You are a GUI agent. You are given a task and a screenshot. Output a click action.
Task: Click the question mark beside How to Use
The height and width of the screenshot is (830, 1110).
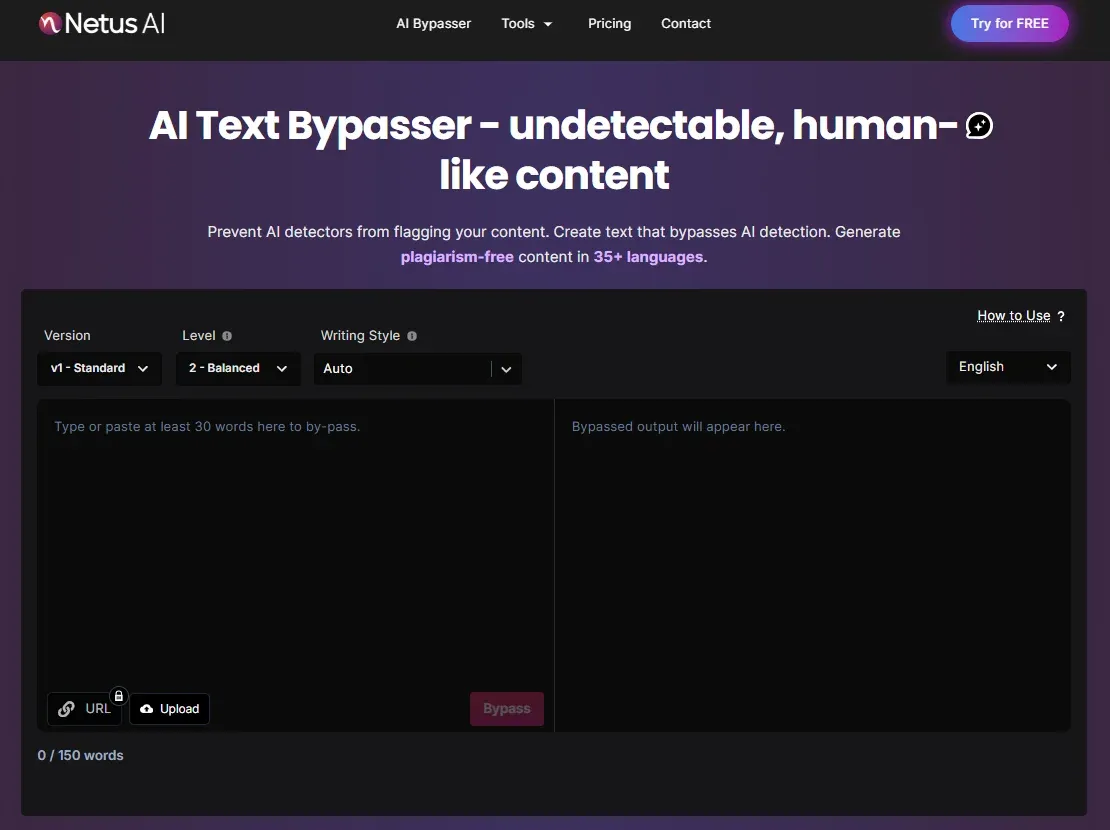[x=1060, y=316]
